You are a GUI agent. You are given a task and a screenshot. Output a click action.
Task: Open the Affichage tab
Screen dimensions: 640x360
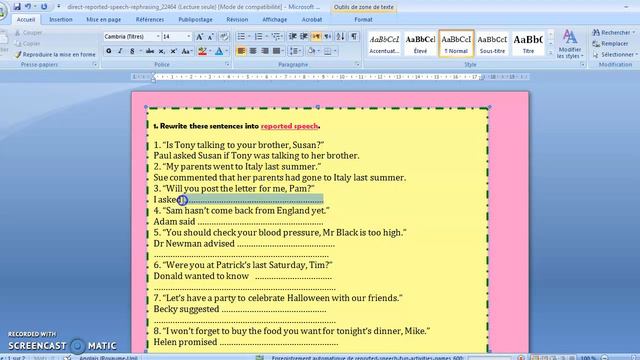click(x=274, y=20)
